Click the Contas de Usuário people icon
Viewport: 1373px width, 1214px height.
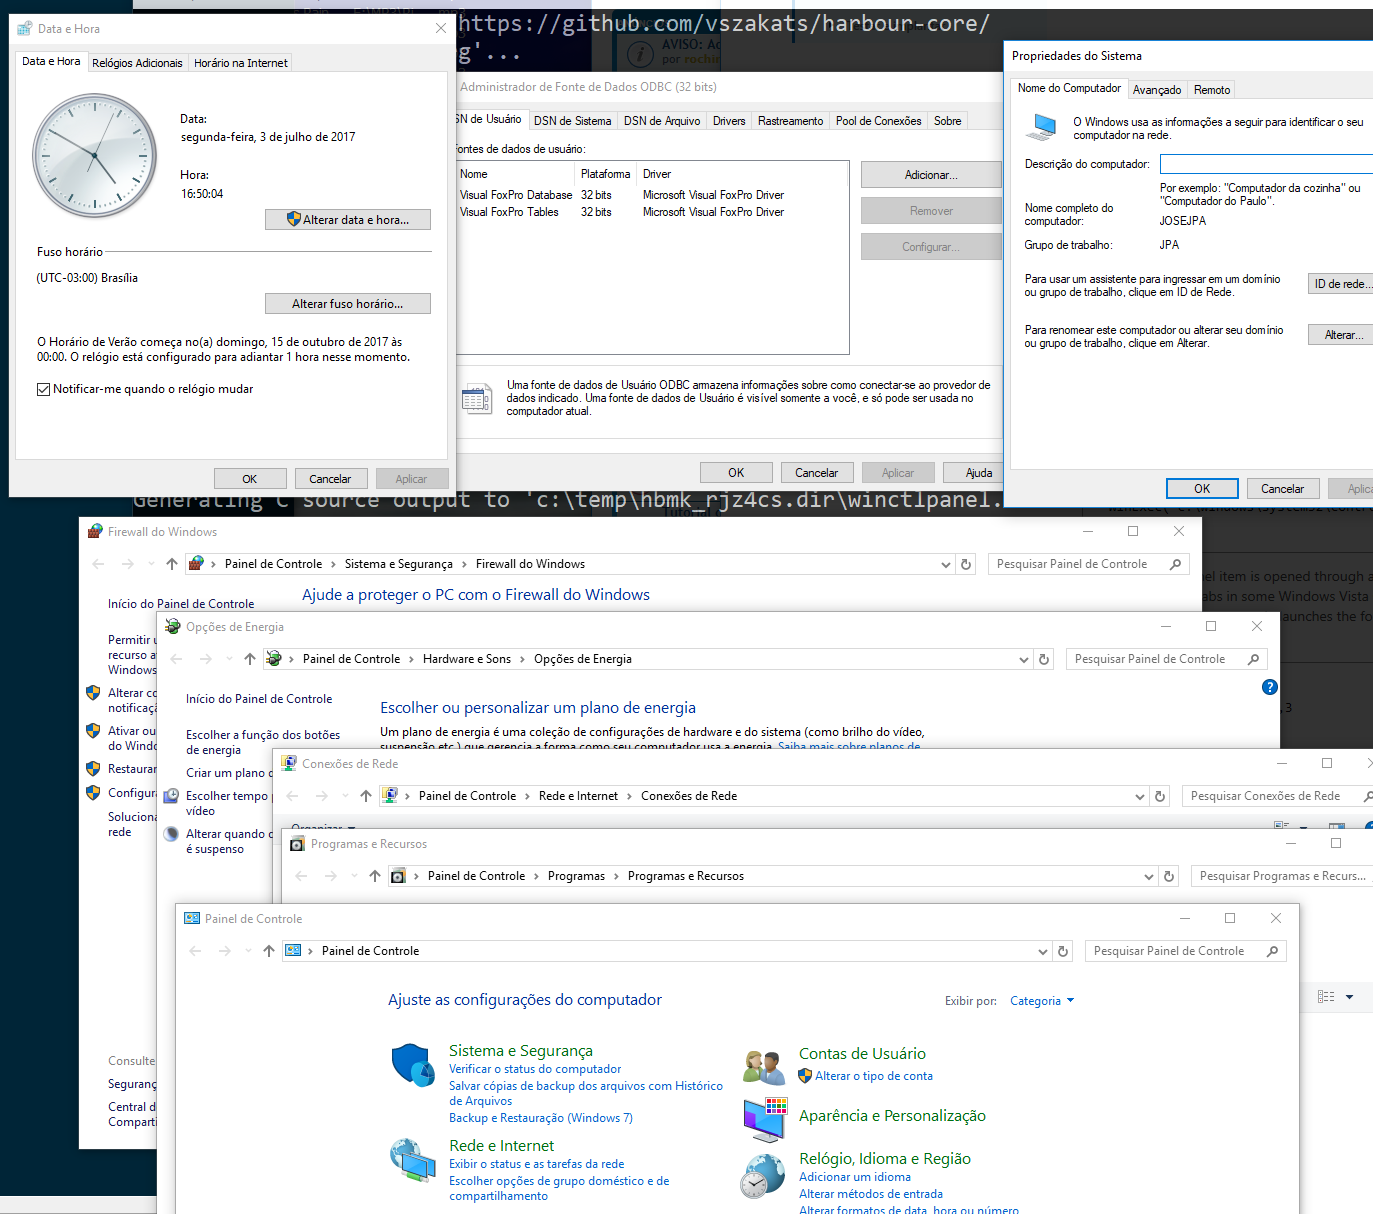(x=764, y=1067)
